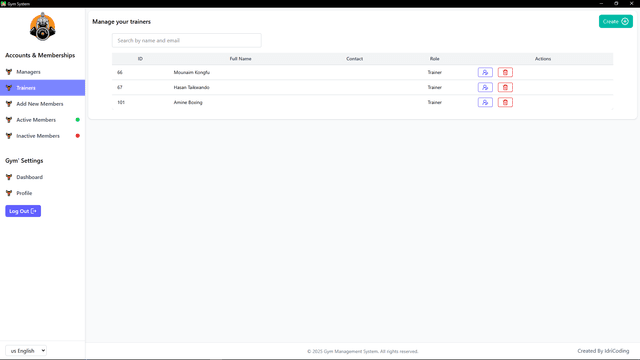Click the Contact column header

(x=354, y=59)
